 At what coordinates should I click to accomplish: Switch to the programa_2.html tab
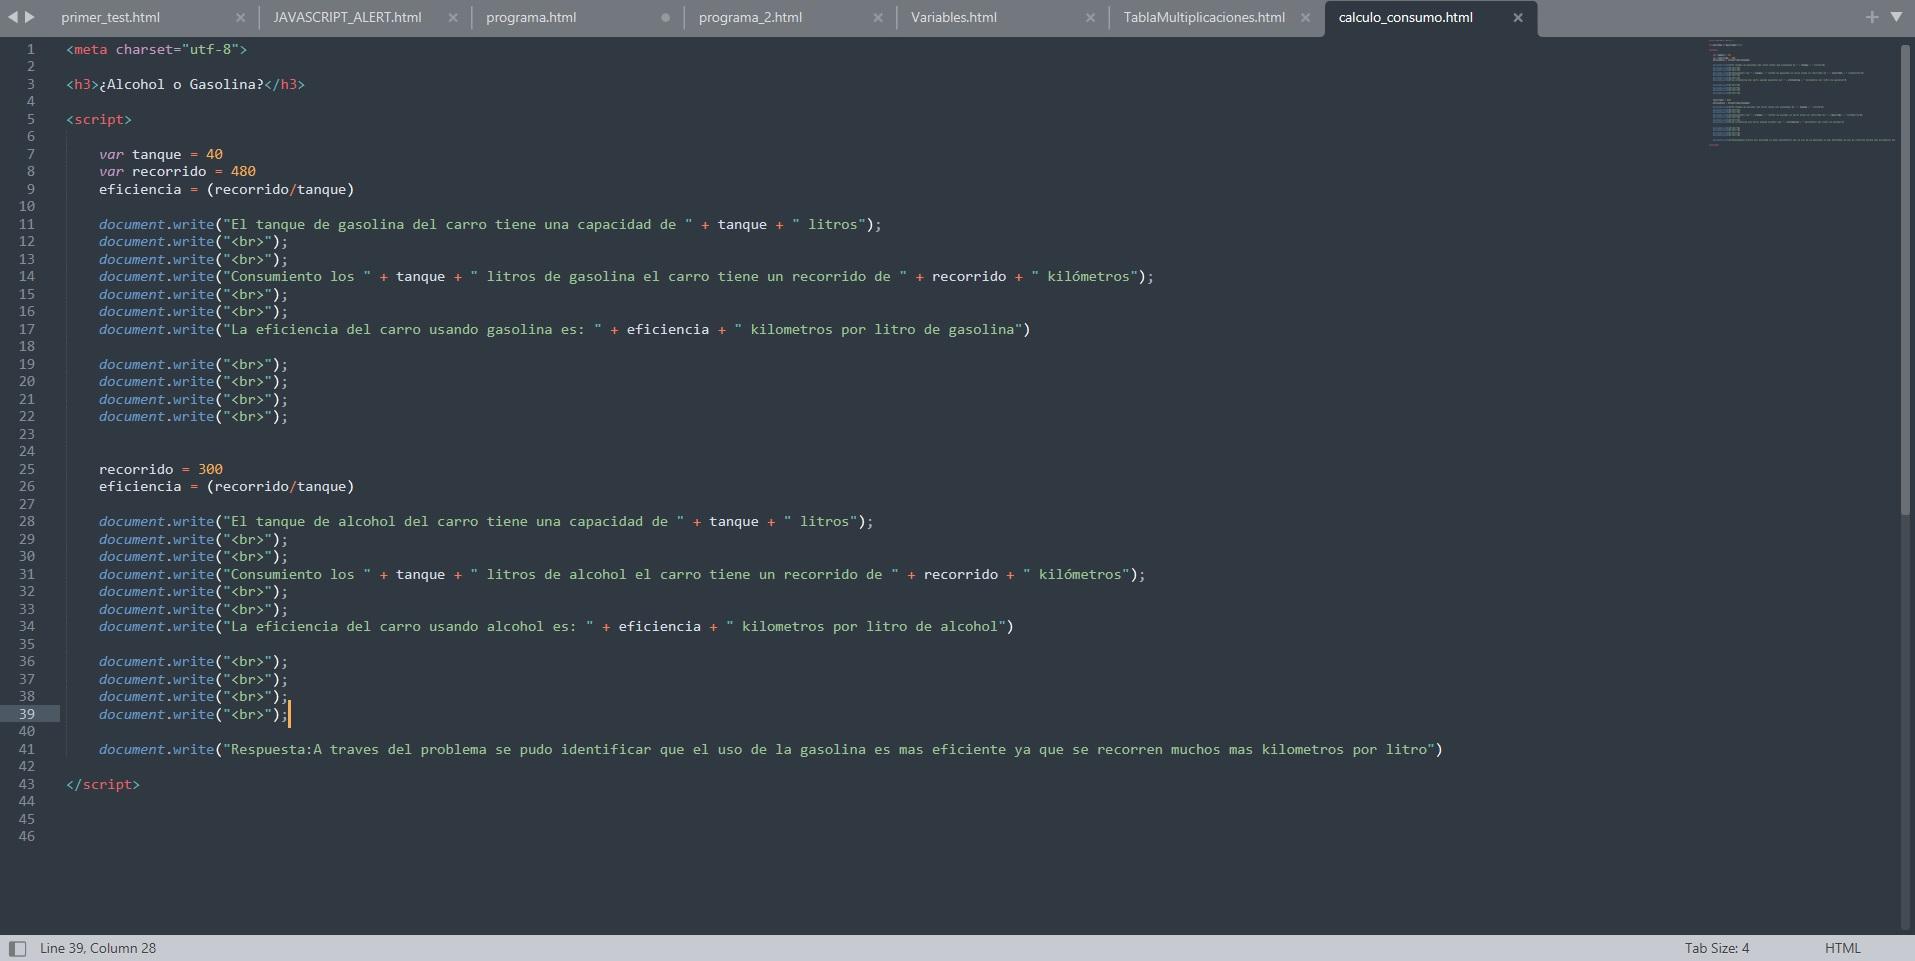point(750,17)
